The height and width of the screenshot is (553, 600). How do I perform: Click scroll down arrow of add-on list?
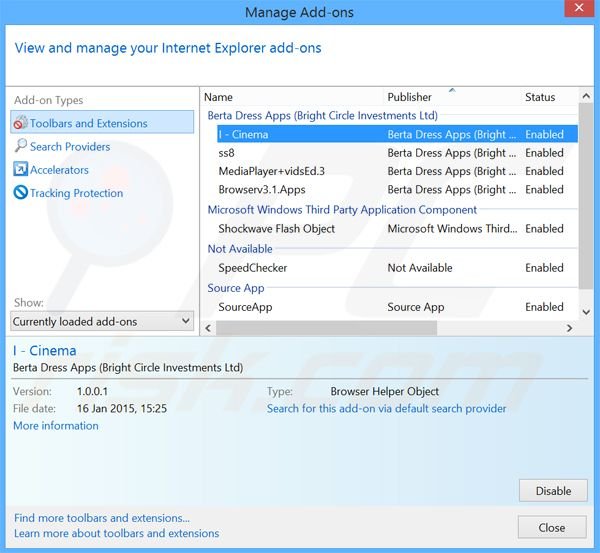(586, 312)
